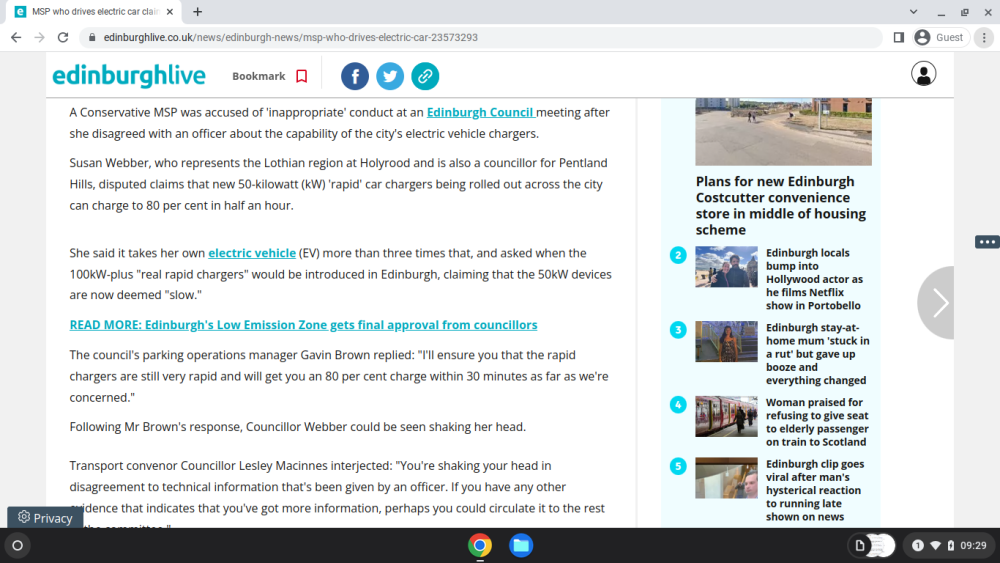Open electric vehicle link

(x=252, y=253)
